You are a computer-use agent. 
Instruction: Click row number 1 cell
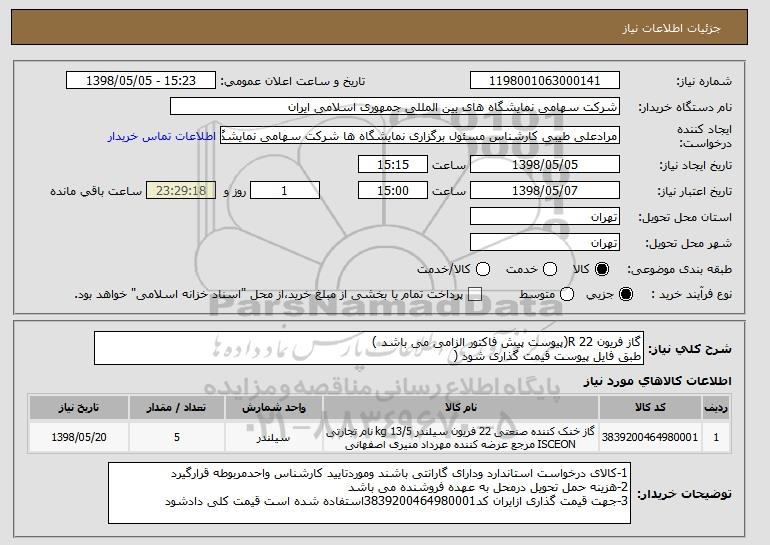tap(716, 437)
